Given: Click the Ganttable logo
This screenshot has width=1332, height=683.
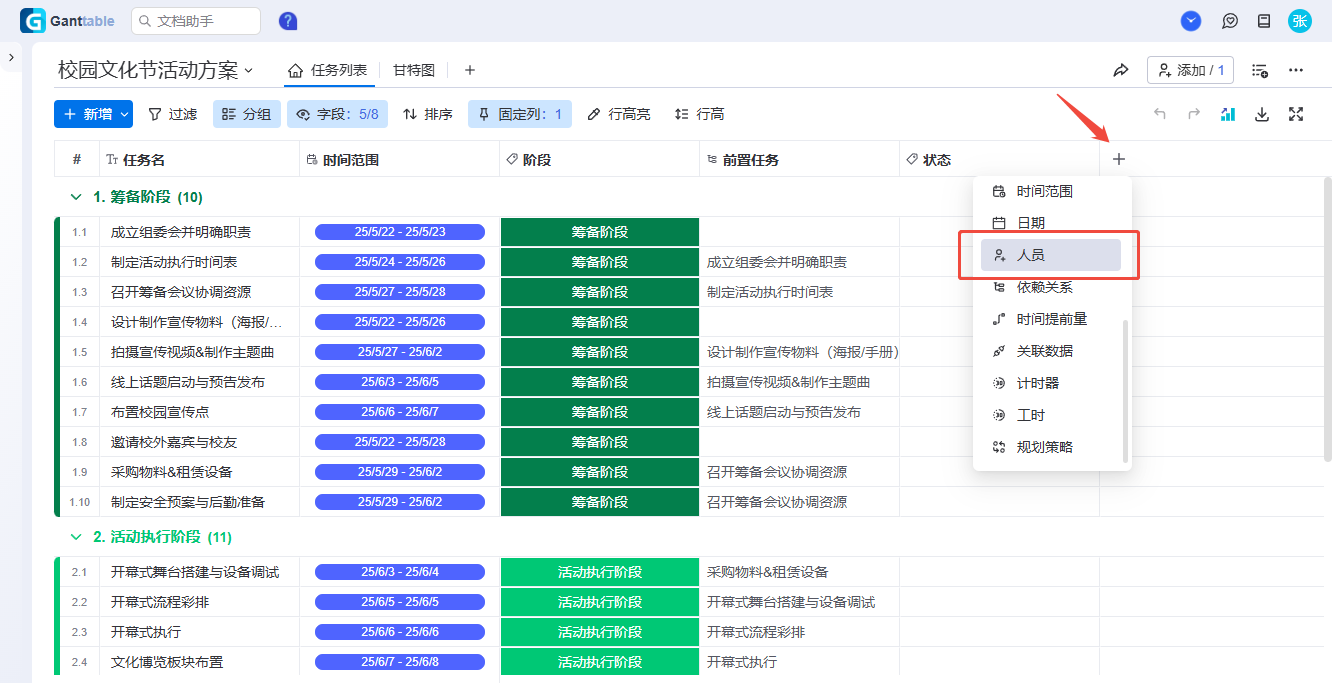Looking at the screenshot, I should (x=67, y=21).
